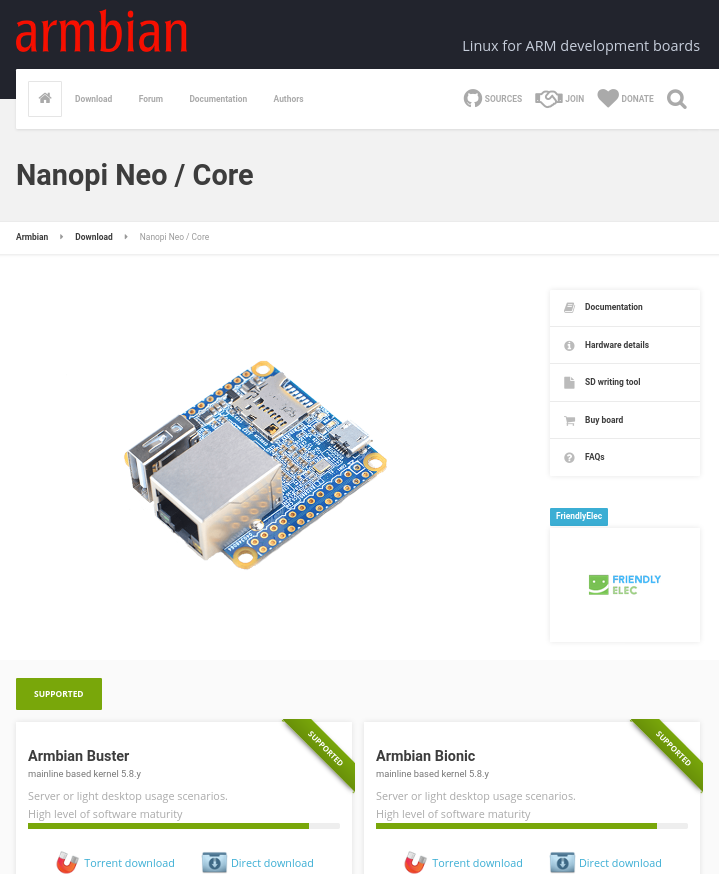This screenshot has width=719, height=874.
Task: Click the download icon for Bionic direct download
Action: [x=562, y=862]
